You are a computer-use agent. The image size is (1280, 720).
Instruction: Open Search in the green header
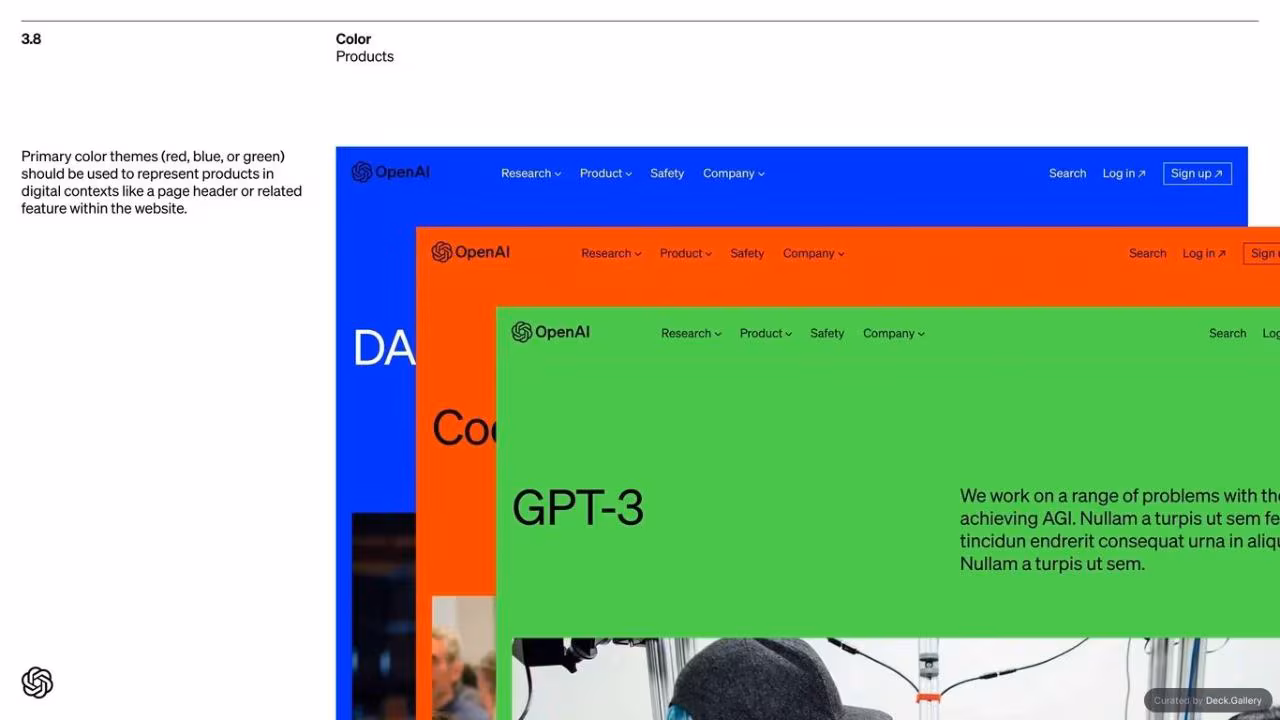1227,333
